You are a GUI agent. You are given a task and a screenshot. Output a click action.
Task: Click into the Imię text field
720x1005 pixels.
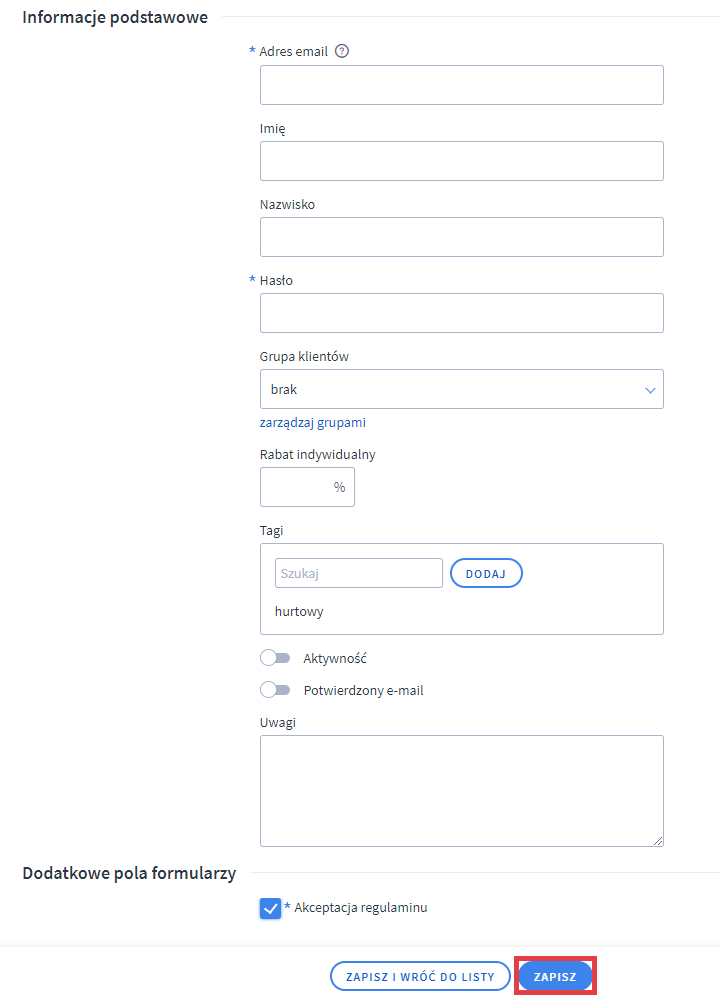(x=461, y=161)
